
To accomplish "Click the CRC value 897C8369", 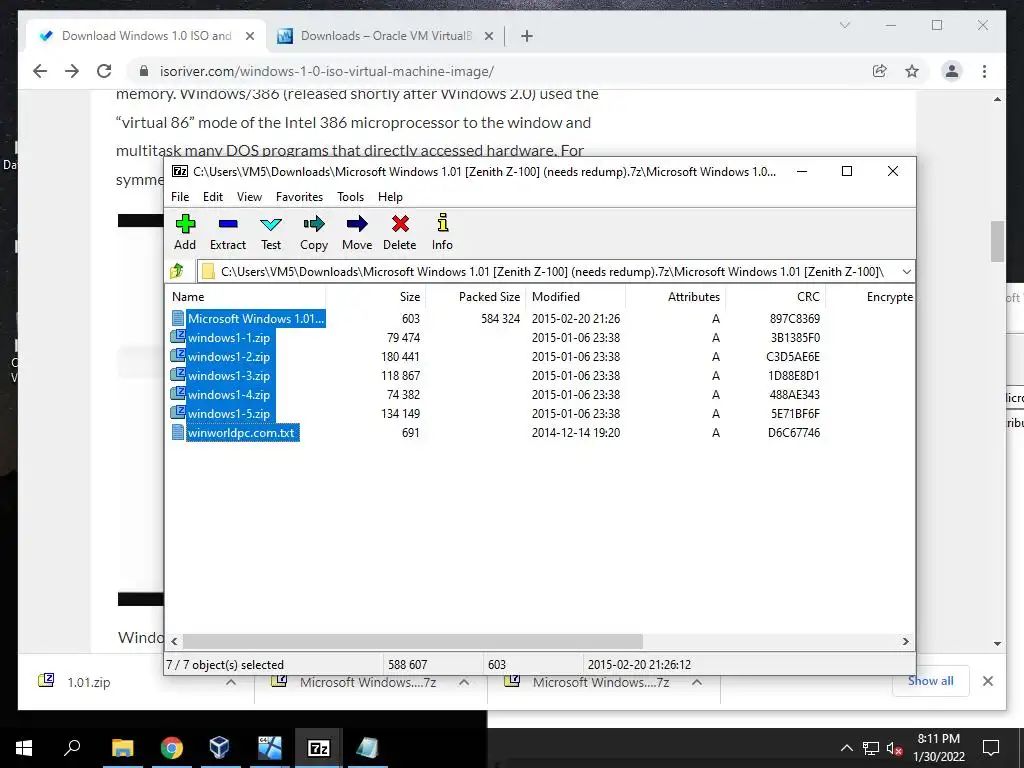I will [x=794, y=319].
